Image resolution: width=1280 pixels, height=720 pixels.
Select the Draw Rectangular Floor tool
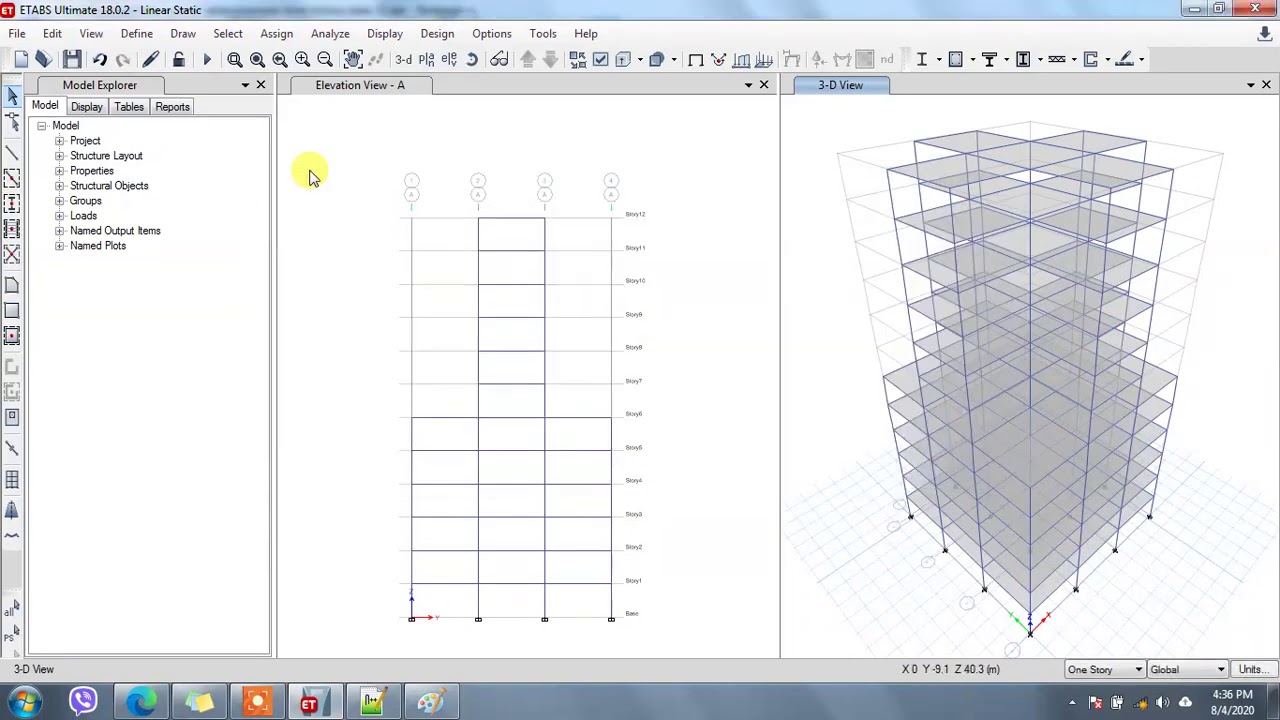[x=12, y=310]
